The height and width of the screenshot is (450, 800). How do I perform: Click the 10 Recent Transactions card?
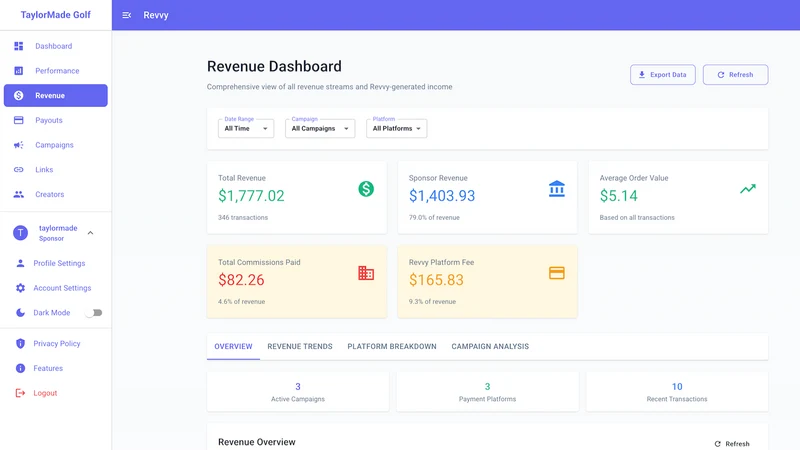677,392
